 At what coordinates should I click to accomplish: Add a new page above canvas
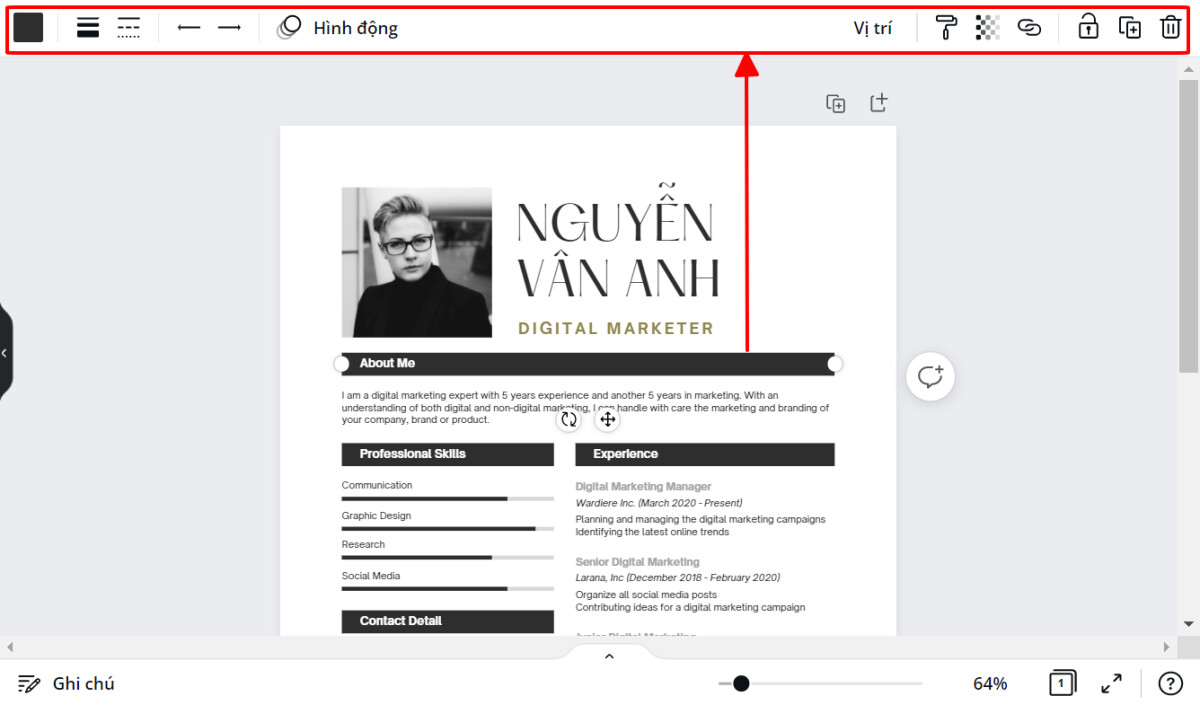pos(878,103)
